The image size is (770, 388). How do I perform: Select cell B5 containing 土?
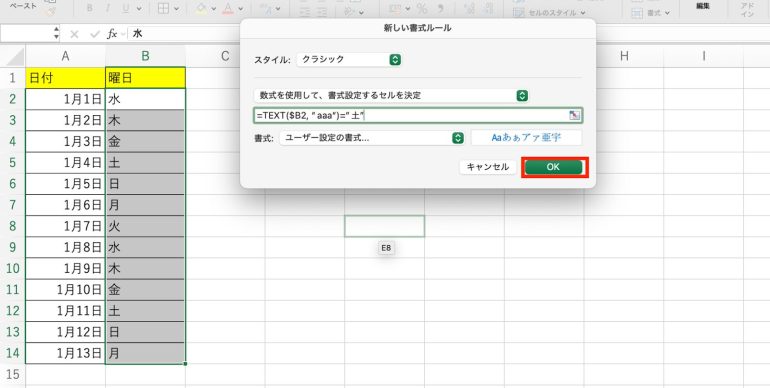145,163
